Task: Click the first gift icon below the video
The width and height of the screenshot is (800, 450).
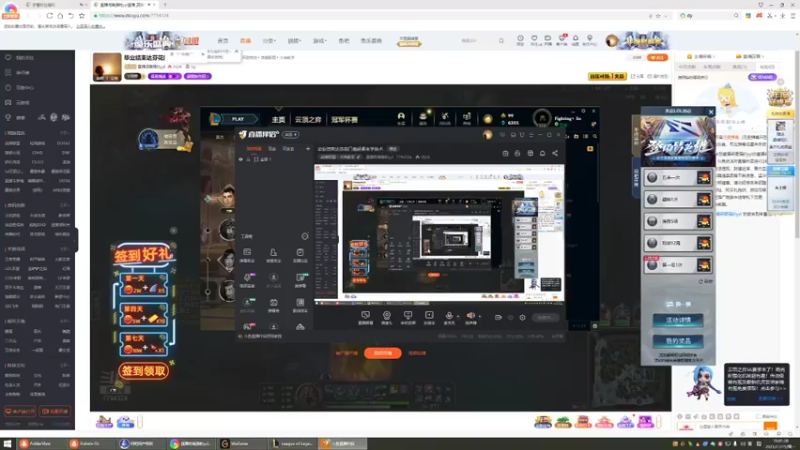Action: pyautogui.click(x=104, y=421)
